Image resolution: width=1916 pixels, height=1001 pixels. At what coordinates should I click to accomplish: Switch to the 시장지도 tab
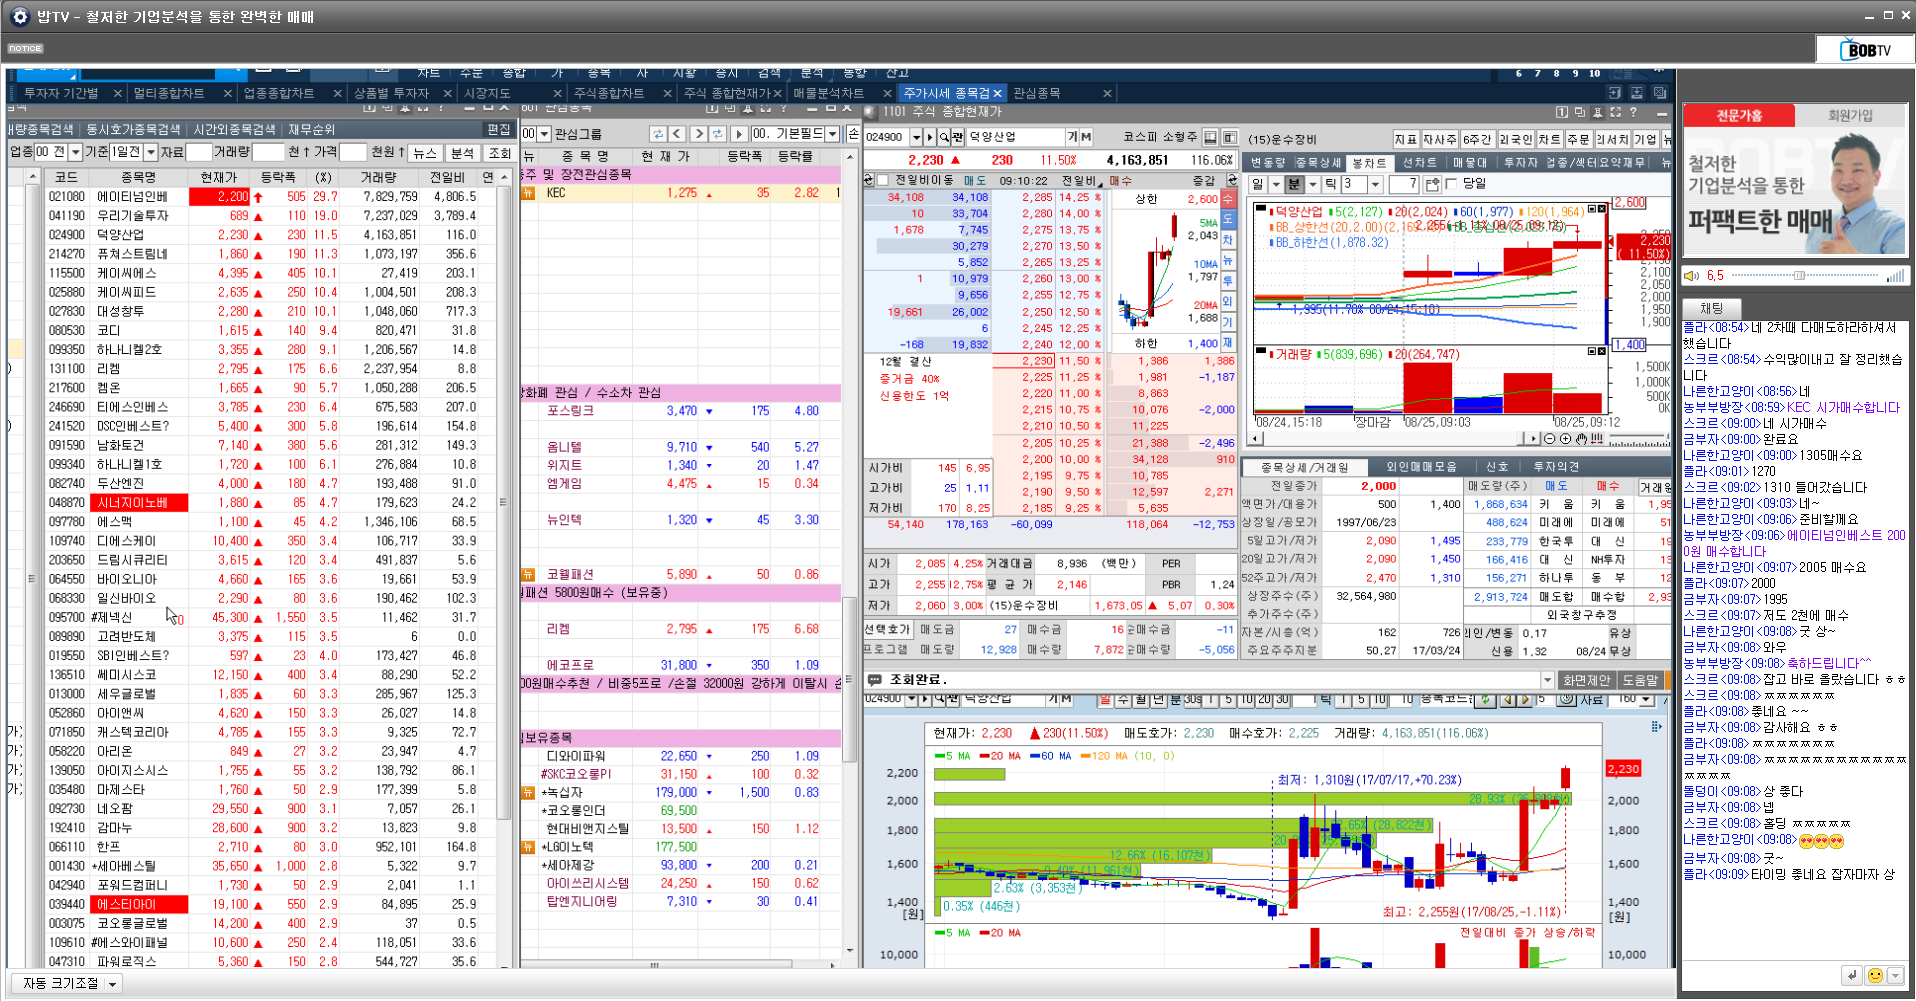click(x=487, y=93)
